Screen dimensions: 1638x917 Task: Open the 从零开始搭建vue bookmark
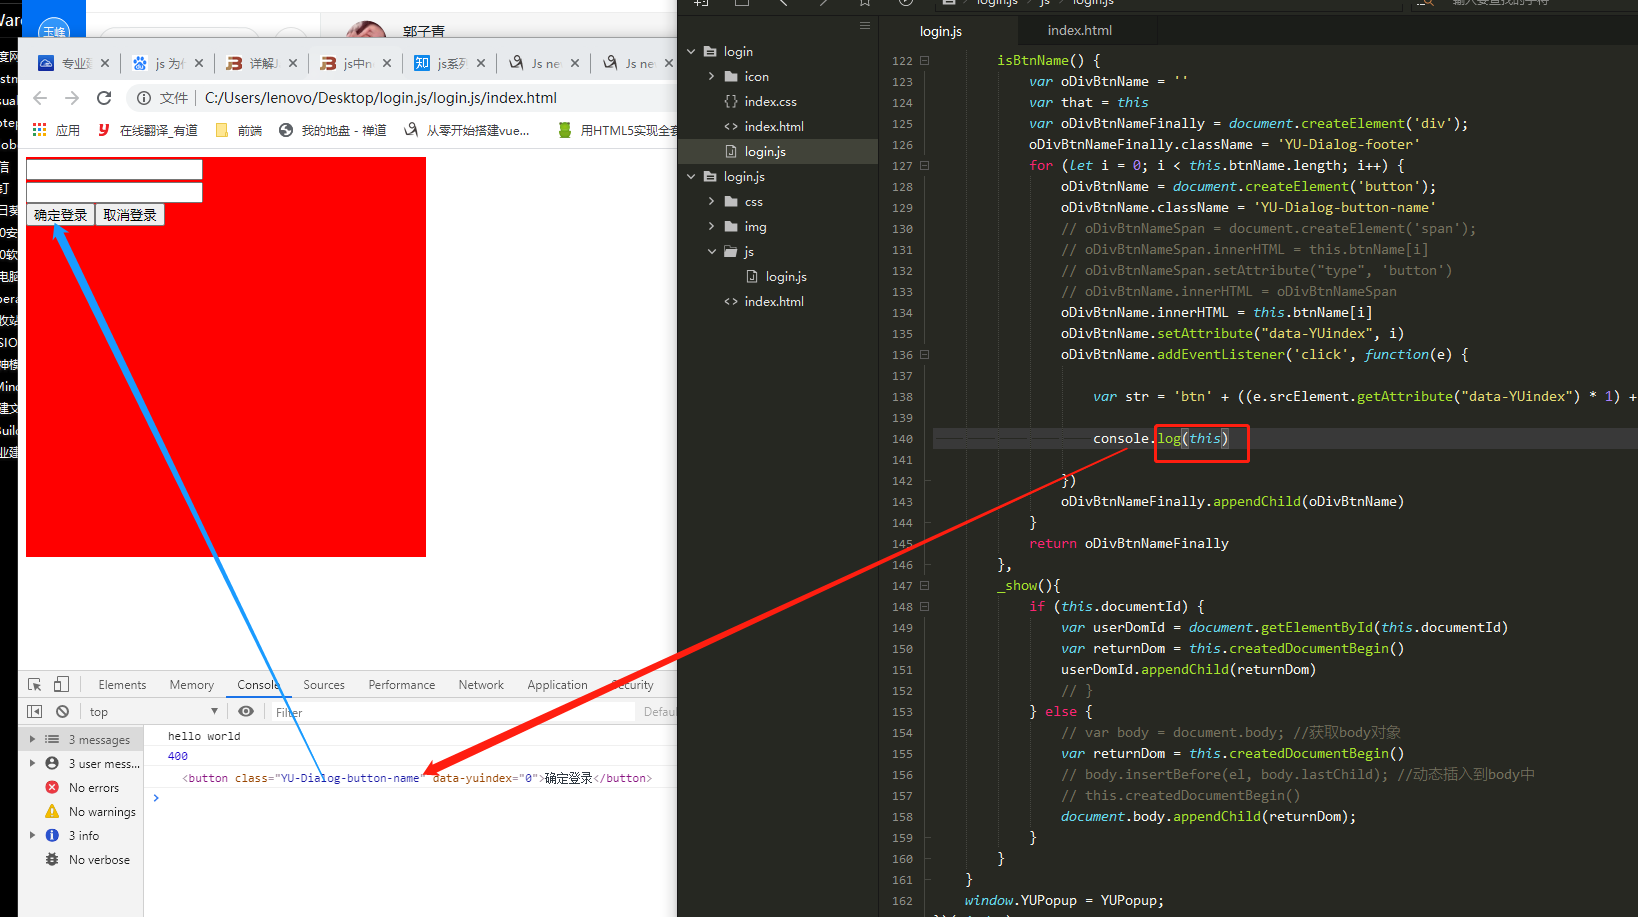coord(467,130)
